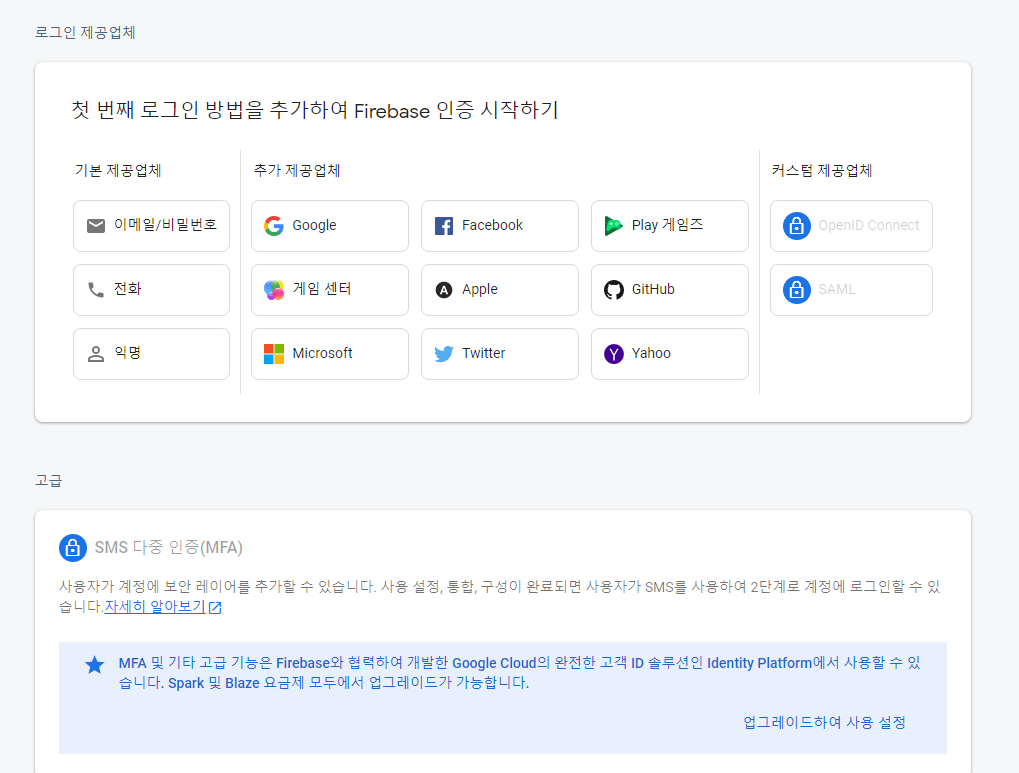Click the external link icon after 자세히 알아보기
The image size is (1019, 773).
coord(215,607)
